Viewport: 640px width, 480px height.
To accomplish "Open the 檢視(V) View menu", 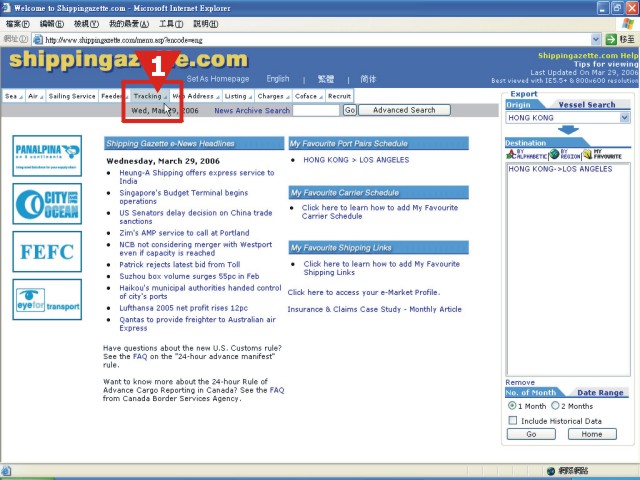I will tap(86, 24).
